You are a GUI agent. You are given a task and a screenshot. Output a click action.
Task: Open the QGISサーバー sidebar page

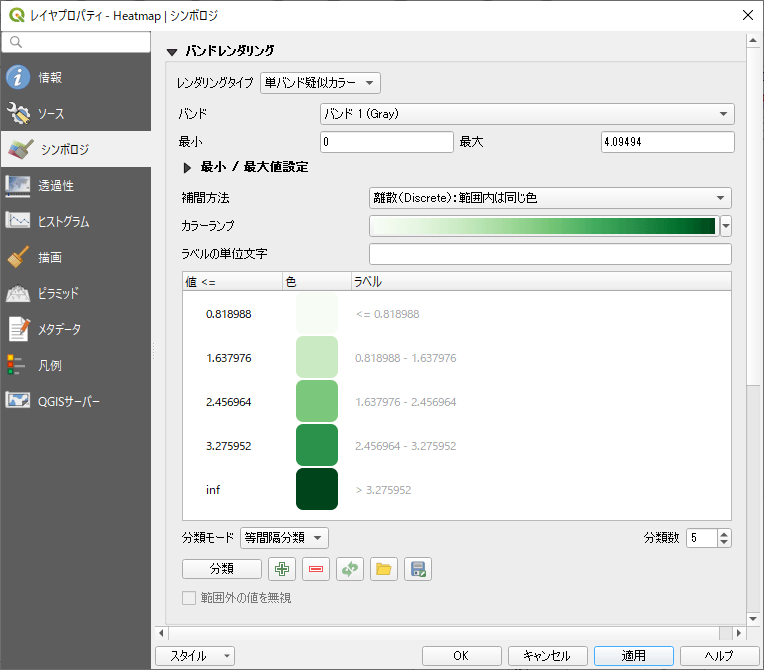coord(76,401)
